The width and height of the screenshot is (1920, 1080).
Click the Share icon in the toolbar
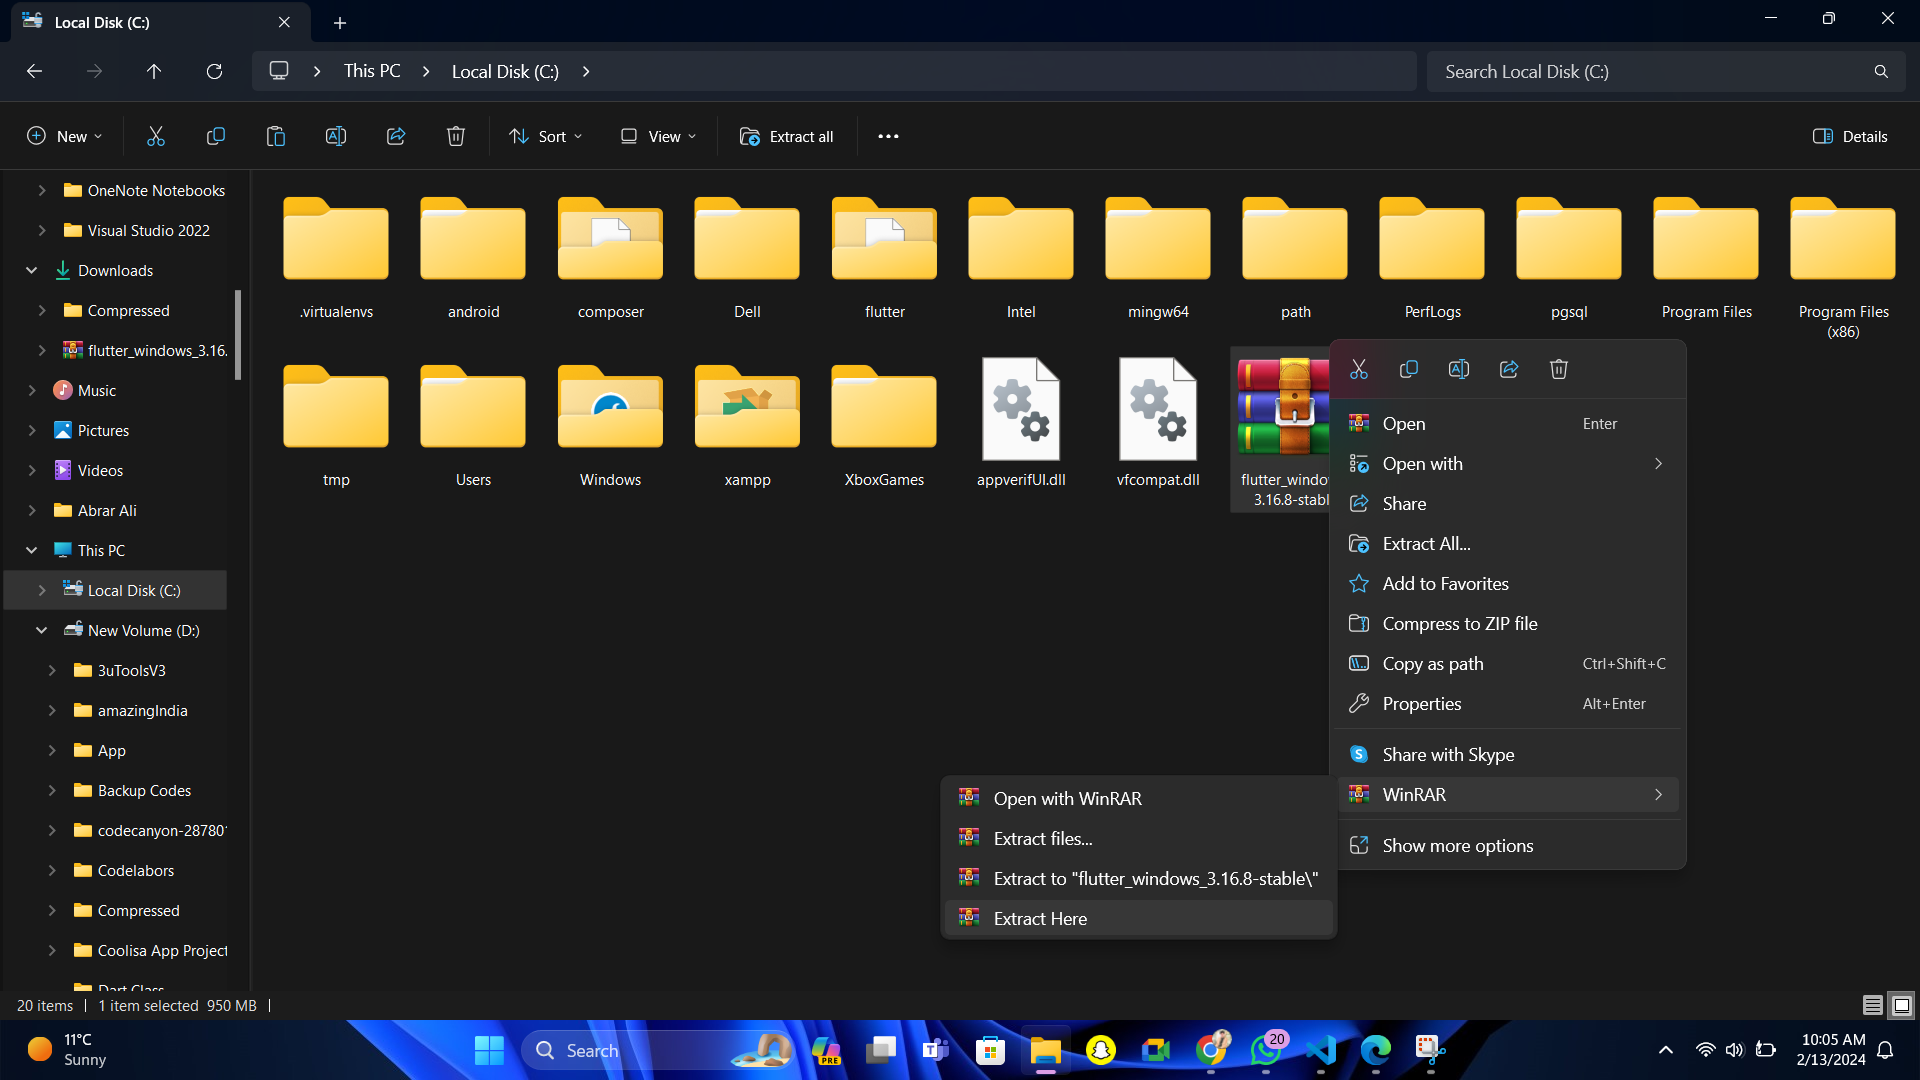tap(396, 137)
